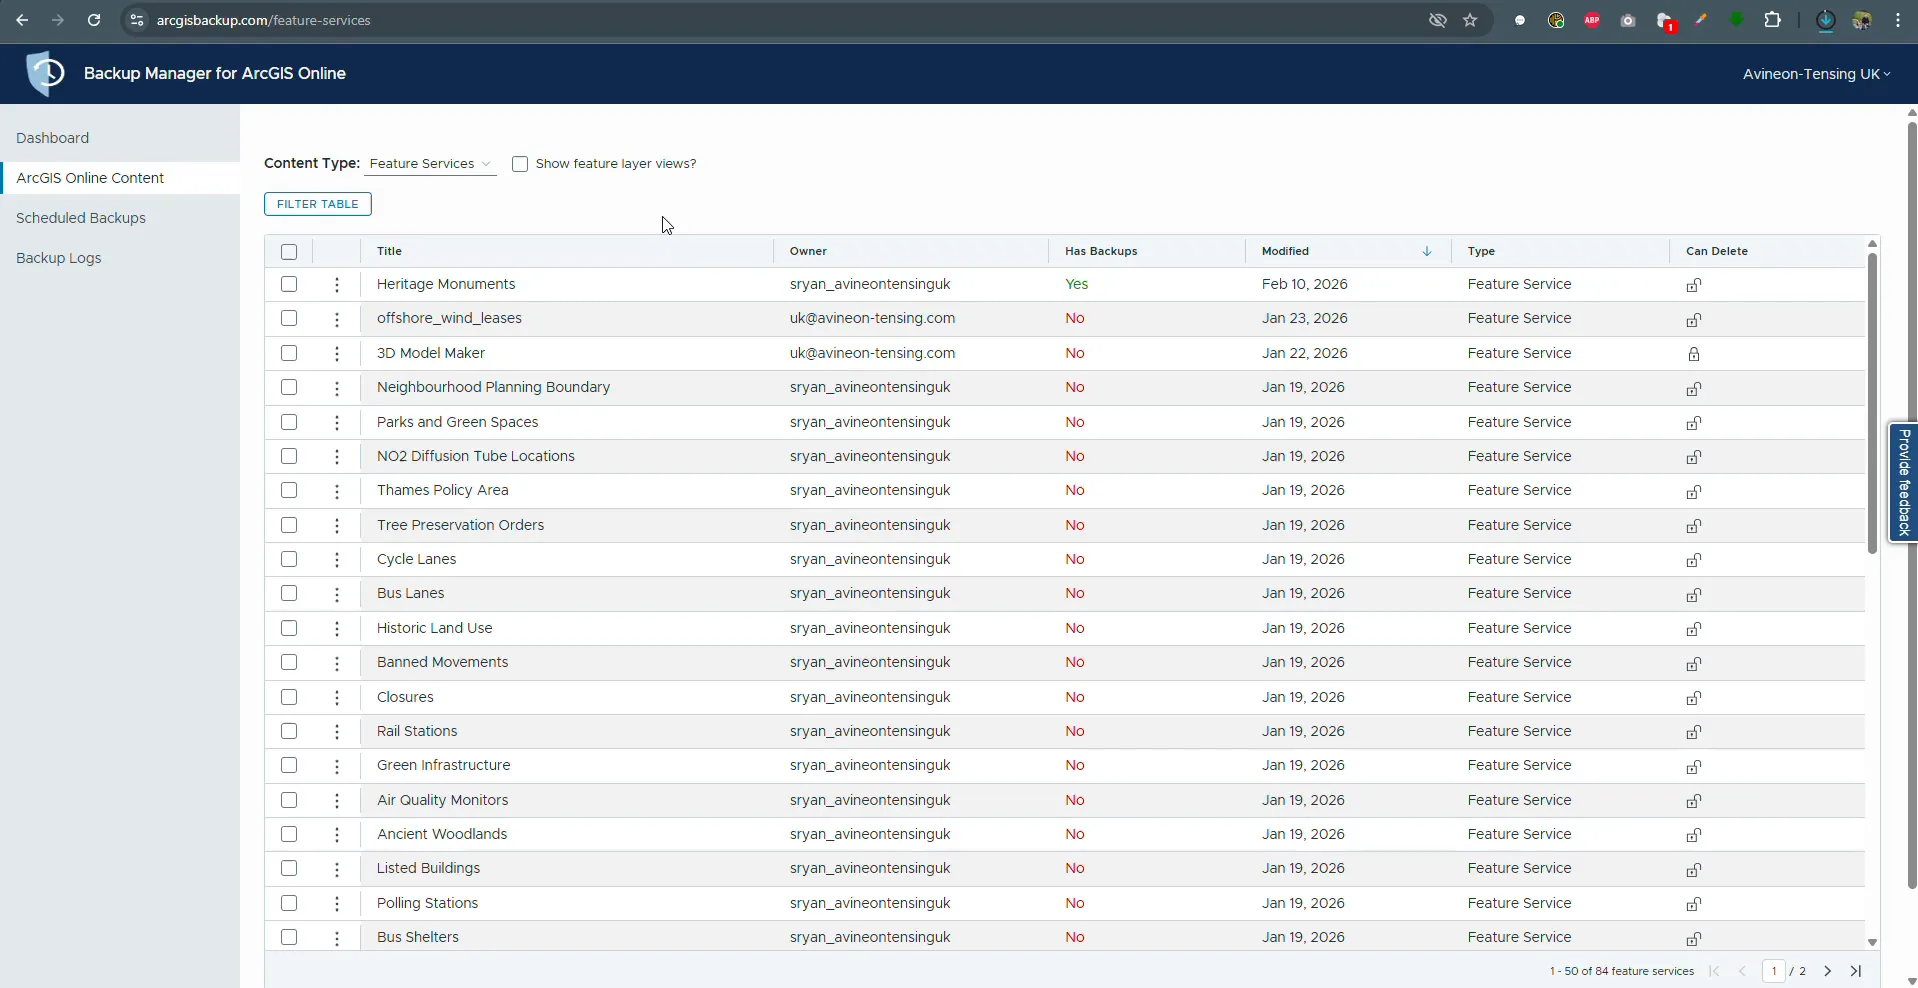Click unlock icon in Heritage Monuments row
The width and height of the screenshot is (1918, 988).
tap(1694, 285)
